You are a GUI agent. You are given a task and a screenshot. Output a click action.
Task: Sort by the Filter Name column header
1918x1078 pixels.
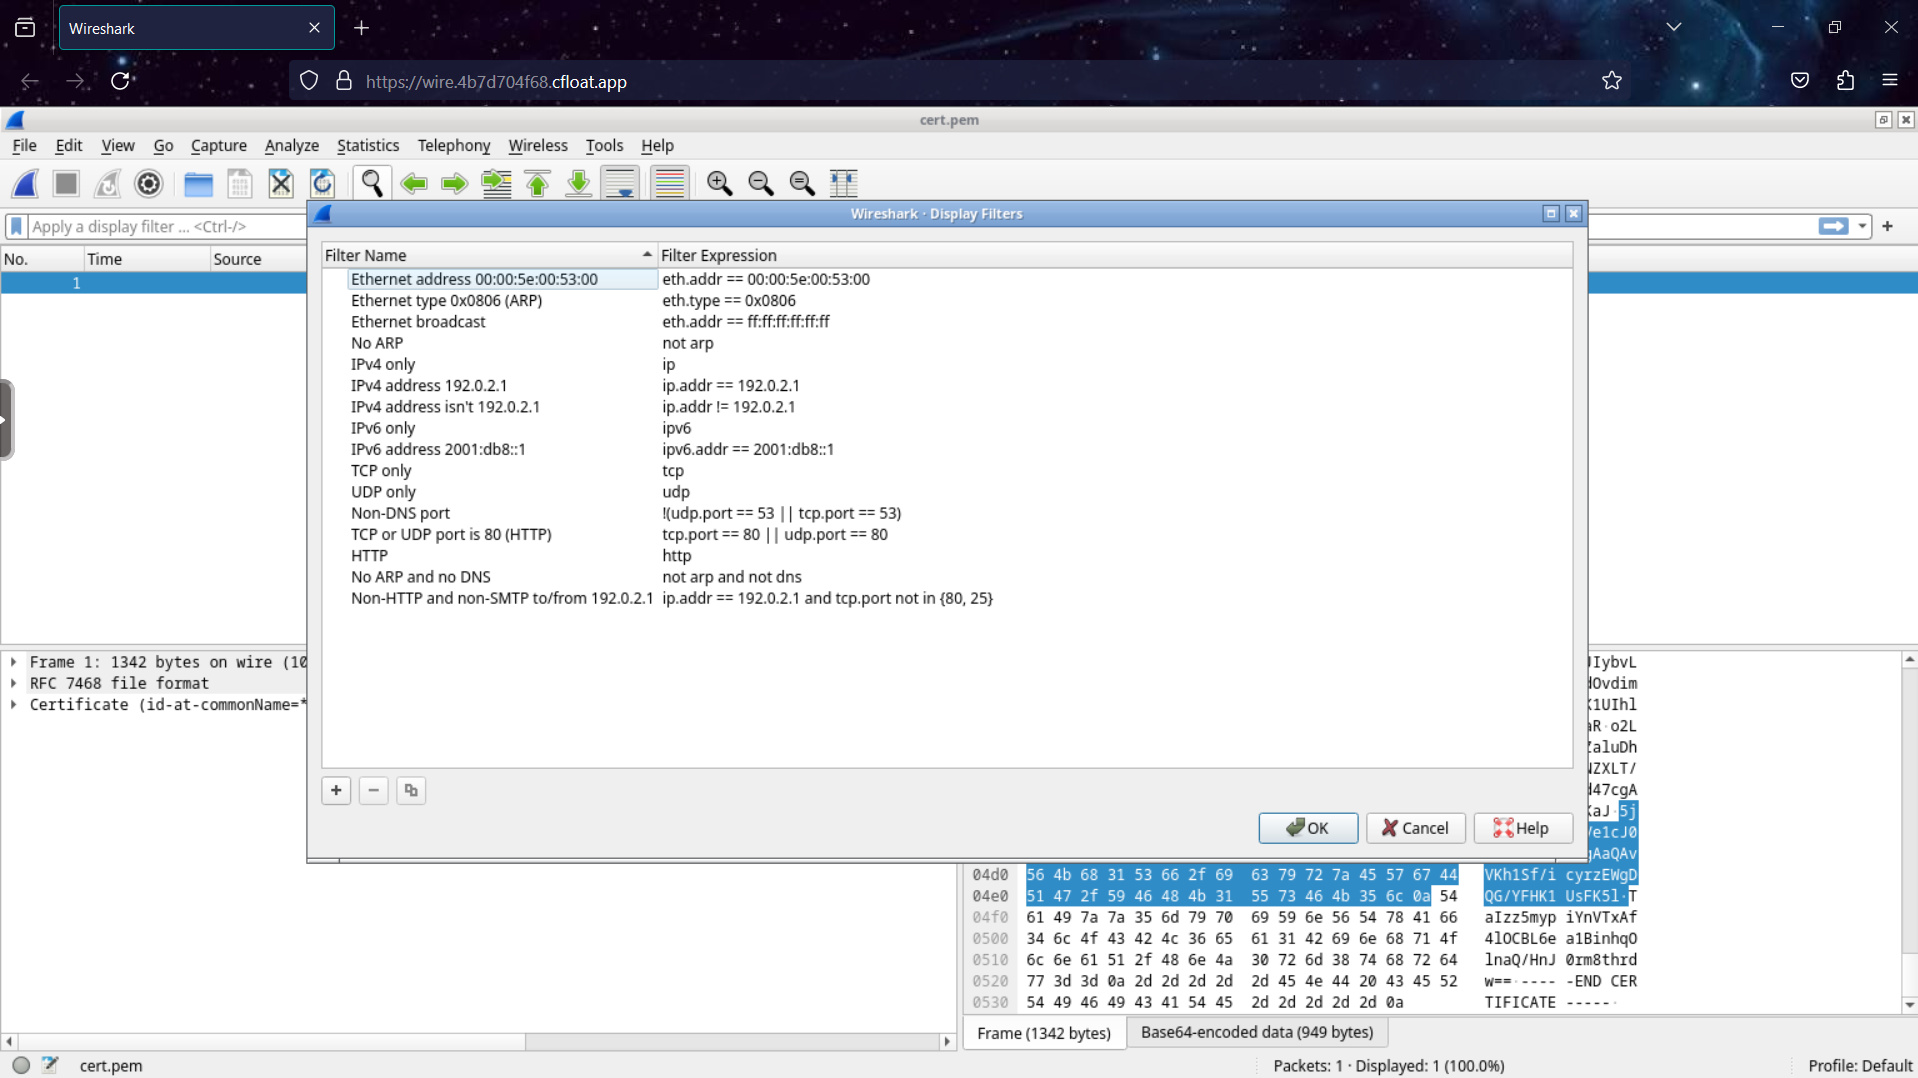point(489,256)
